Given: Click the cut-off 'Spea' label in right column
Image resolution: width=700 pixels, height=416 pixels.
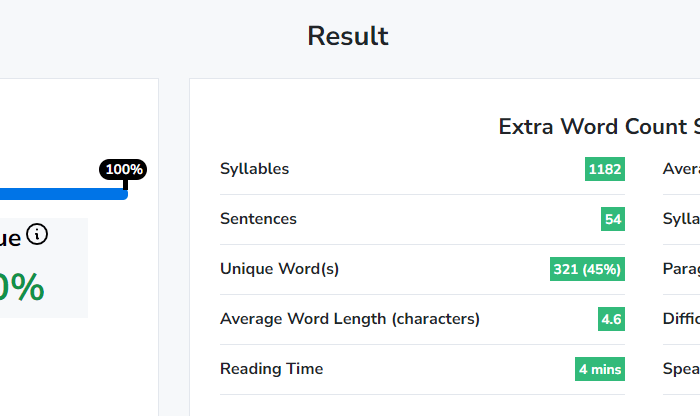Looking at the screenshot, I should (x=681, y=369).
